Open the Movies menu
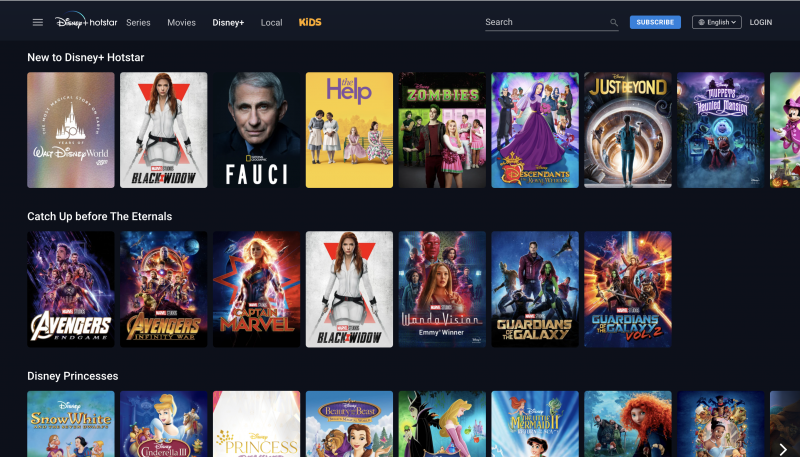 click(182, 22)
